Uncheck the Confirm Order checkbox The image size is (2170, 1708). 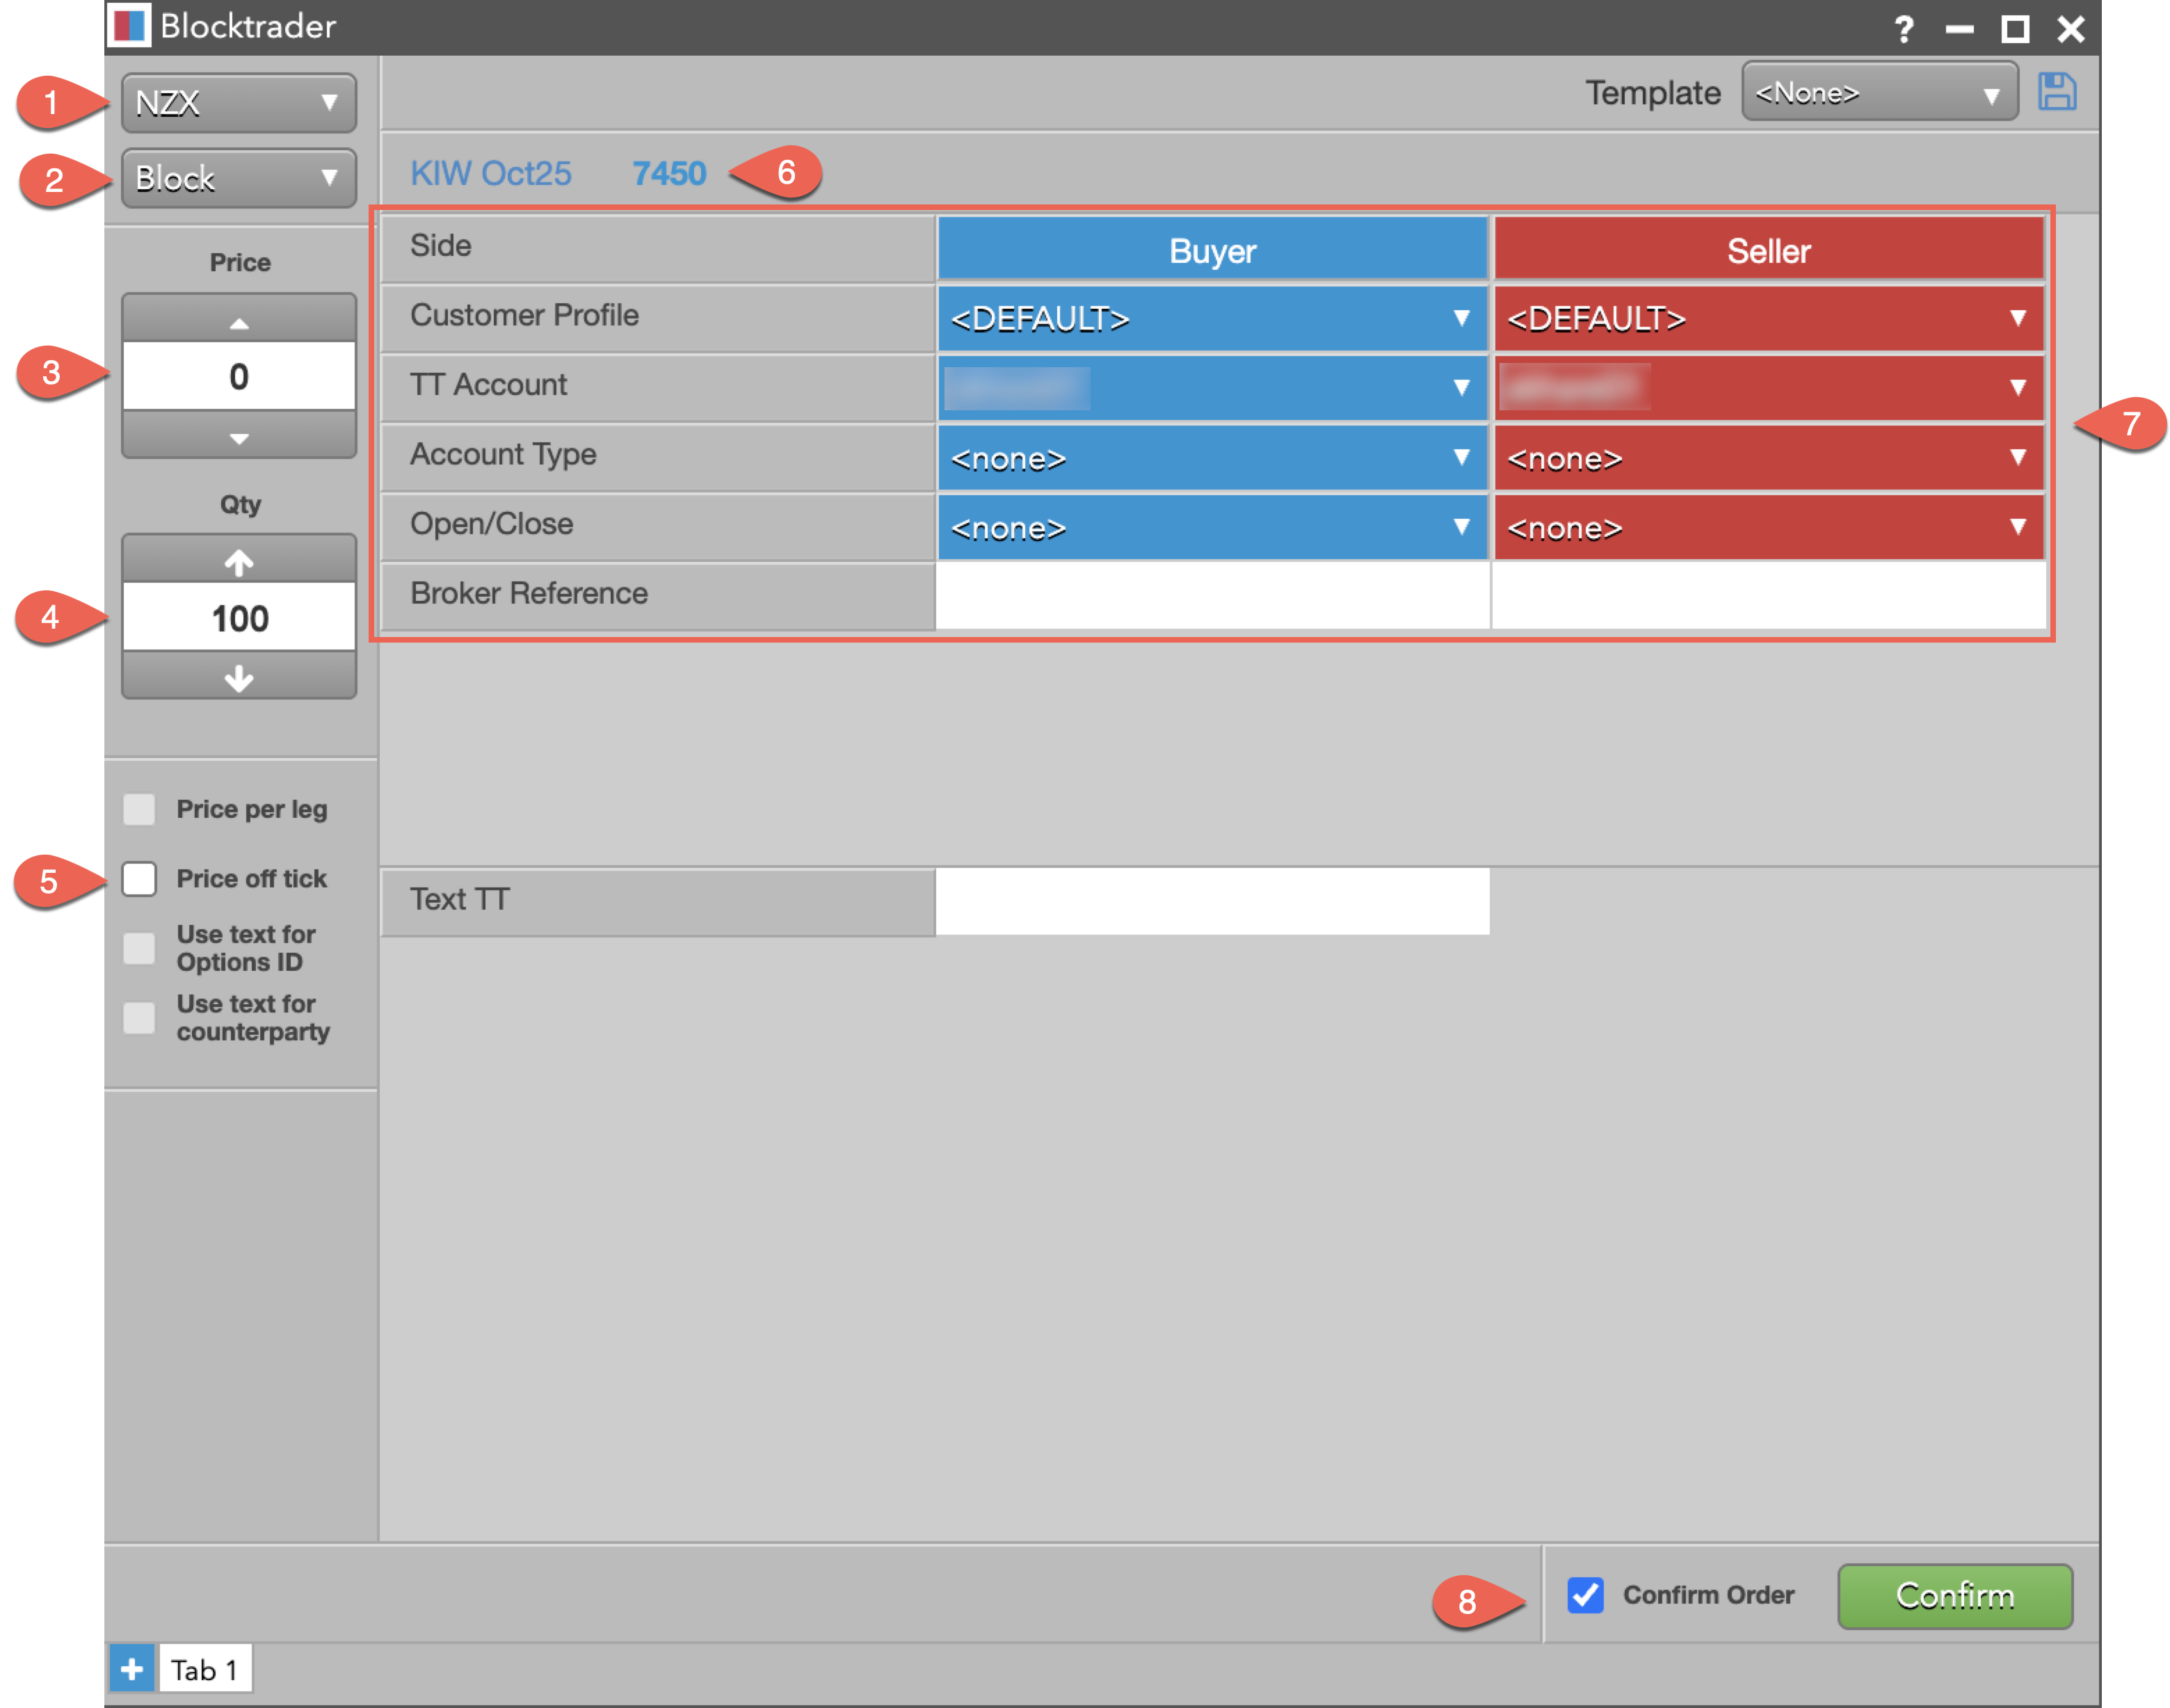click(1585, 1594)
